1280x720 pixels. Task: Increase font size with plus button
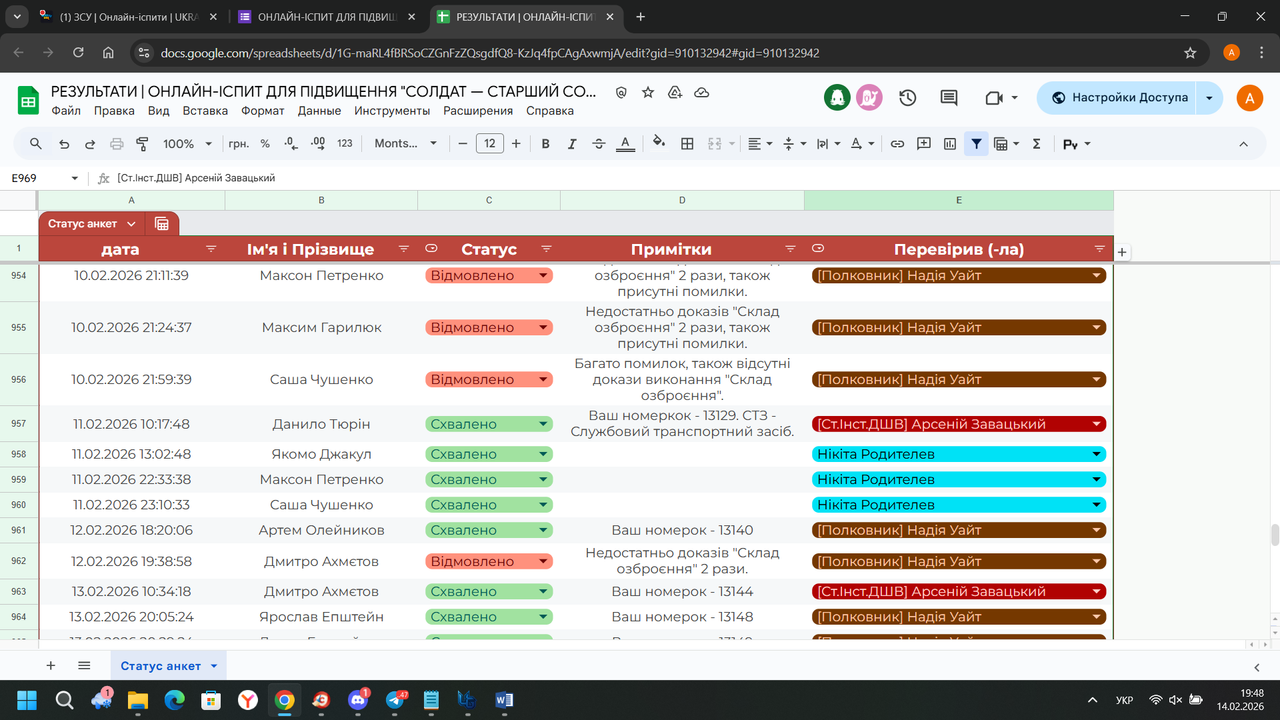coord(516,144)
